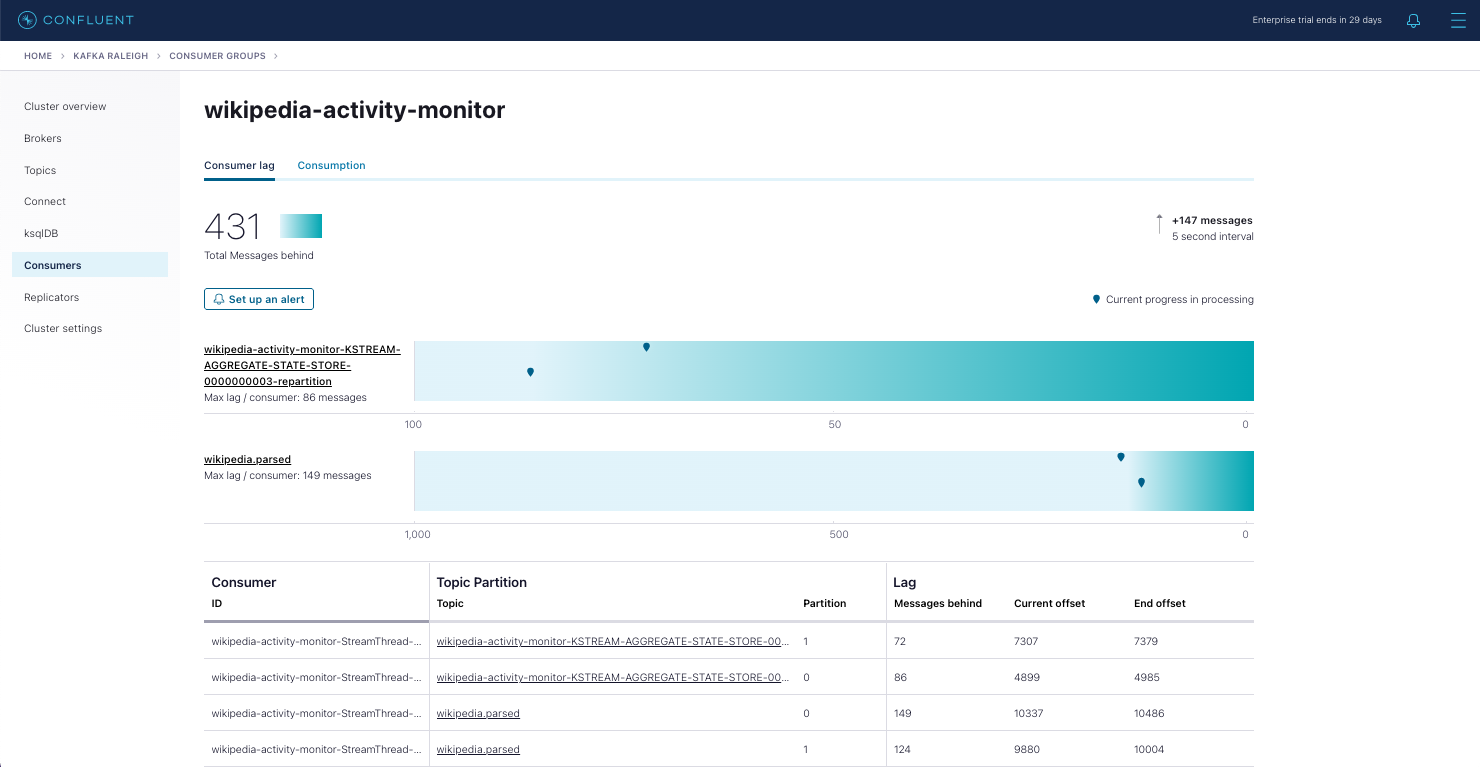Open ksqlDB in sidebar
Screen dimensions: 1480x767
pos(42,233)
